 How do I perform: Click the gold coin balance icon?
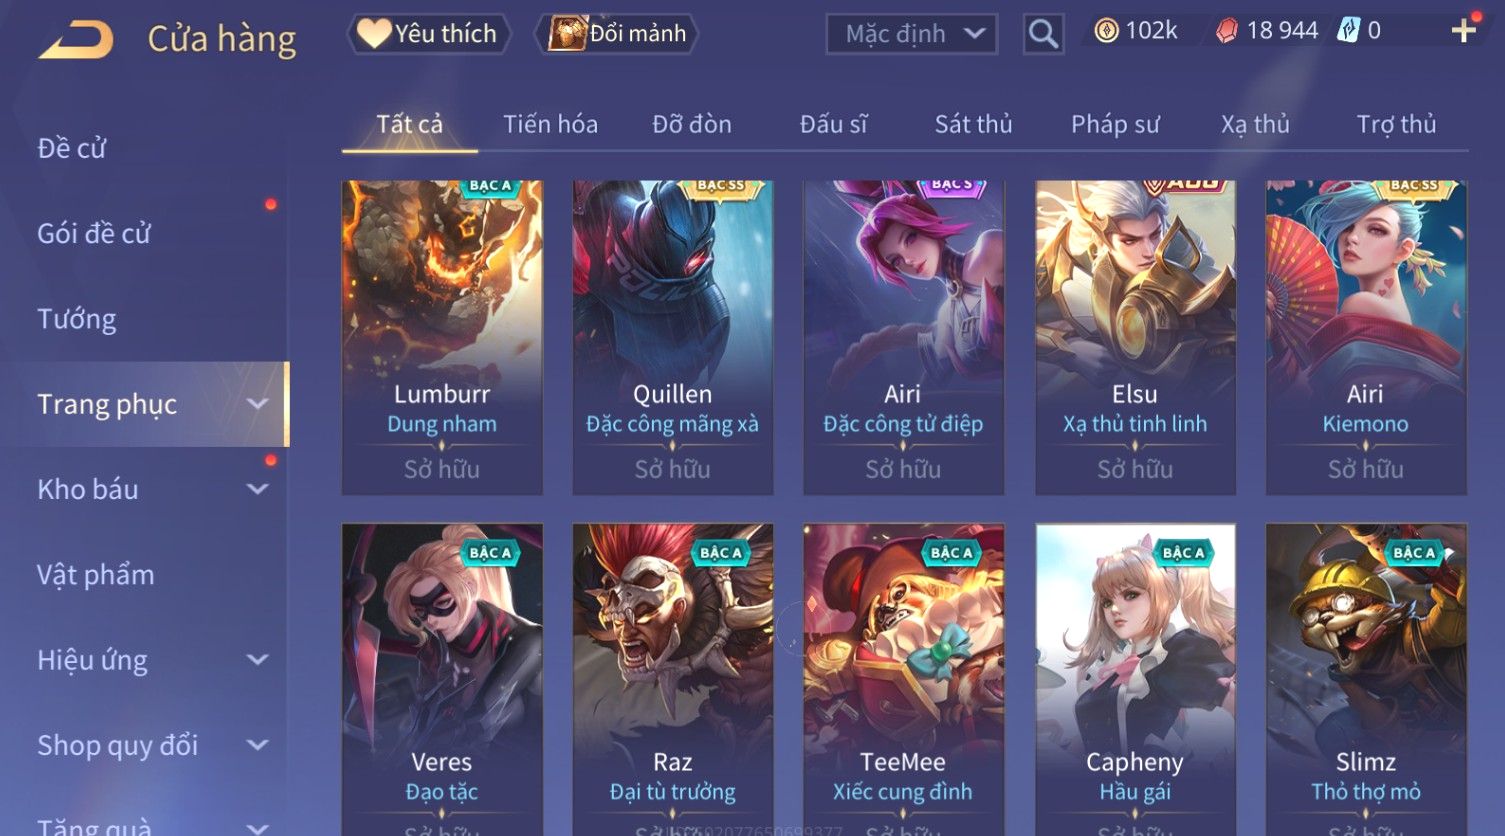coord(1106,31)
